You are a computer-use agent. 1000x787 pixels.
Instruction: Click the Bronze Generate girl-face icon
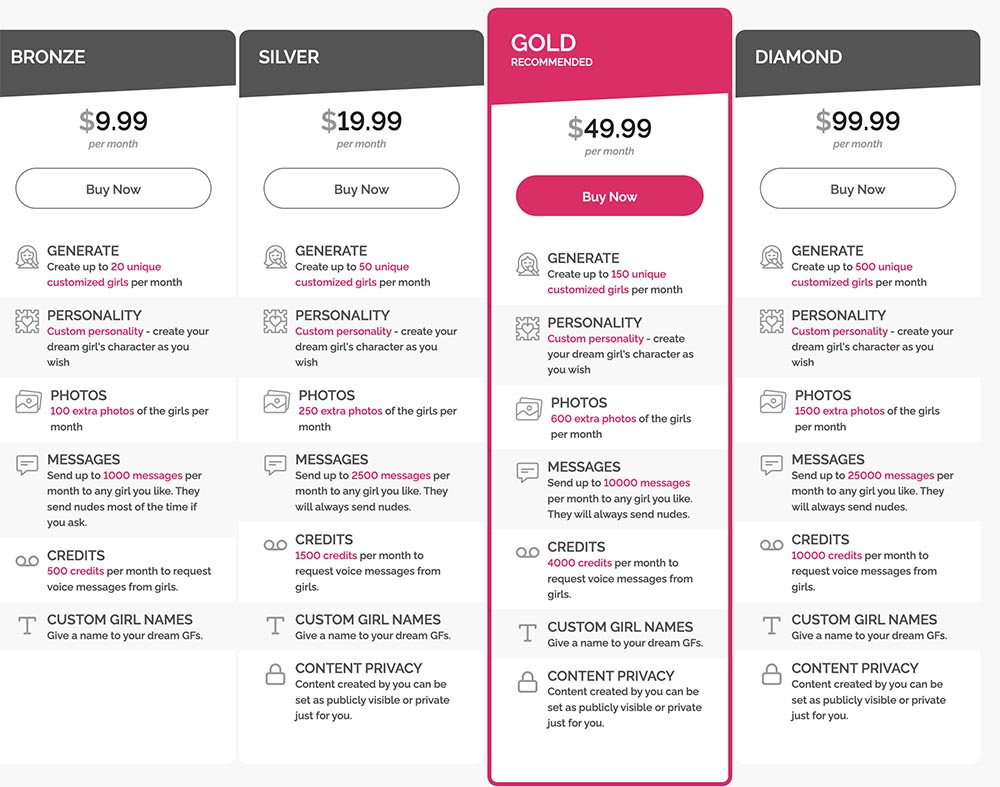pos(27,258)
